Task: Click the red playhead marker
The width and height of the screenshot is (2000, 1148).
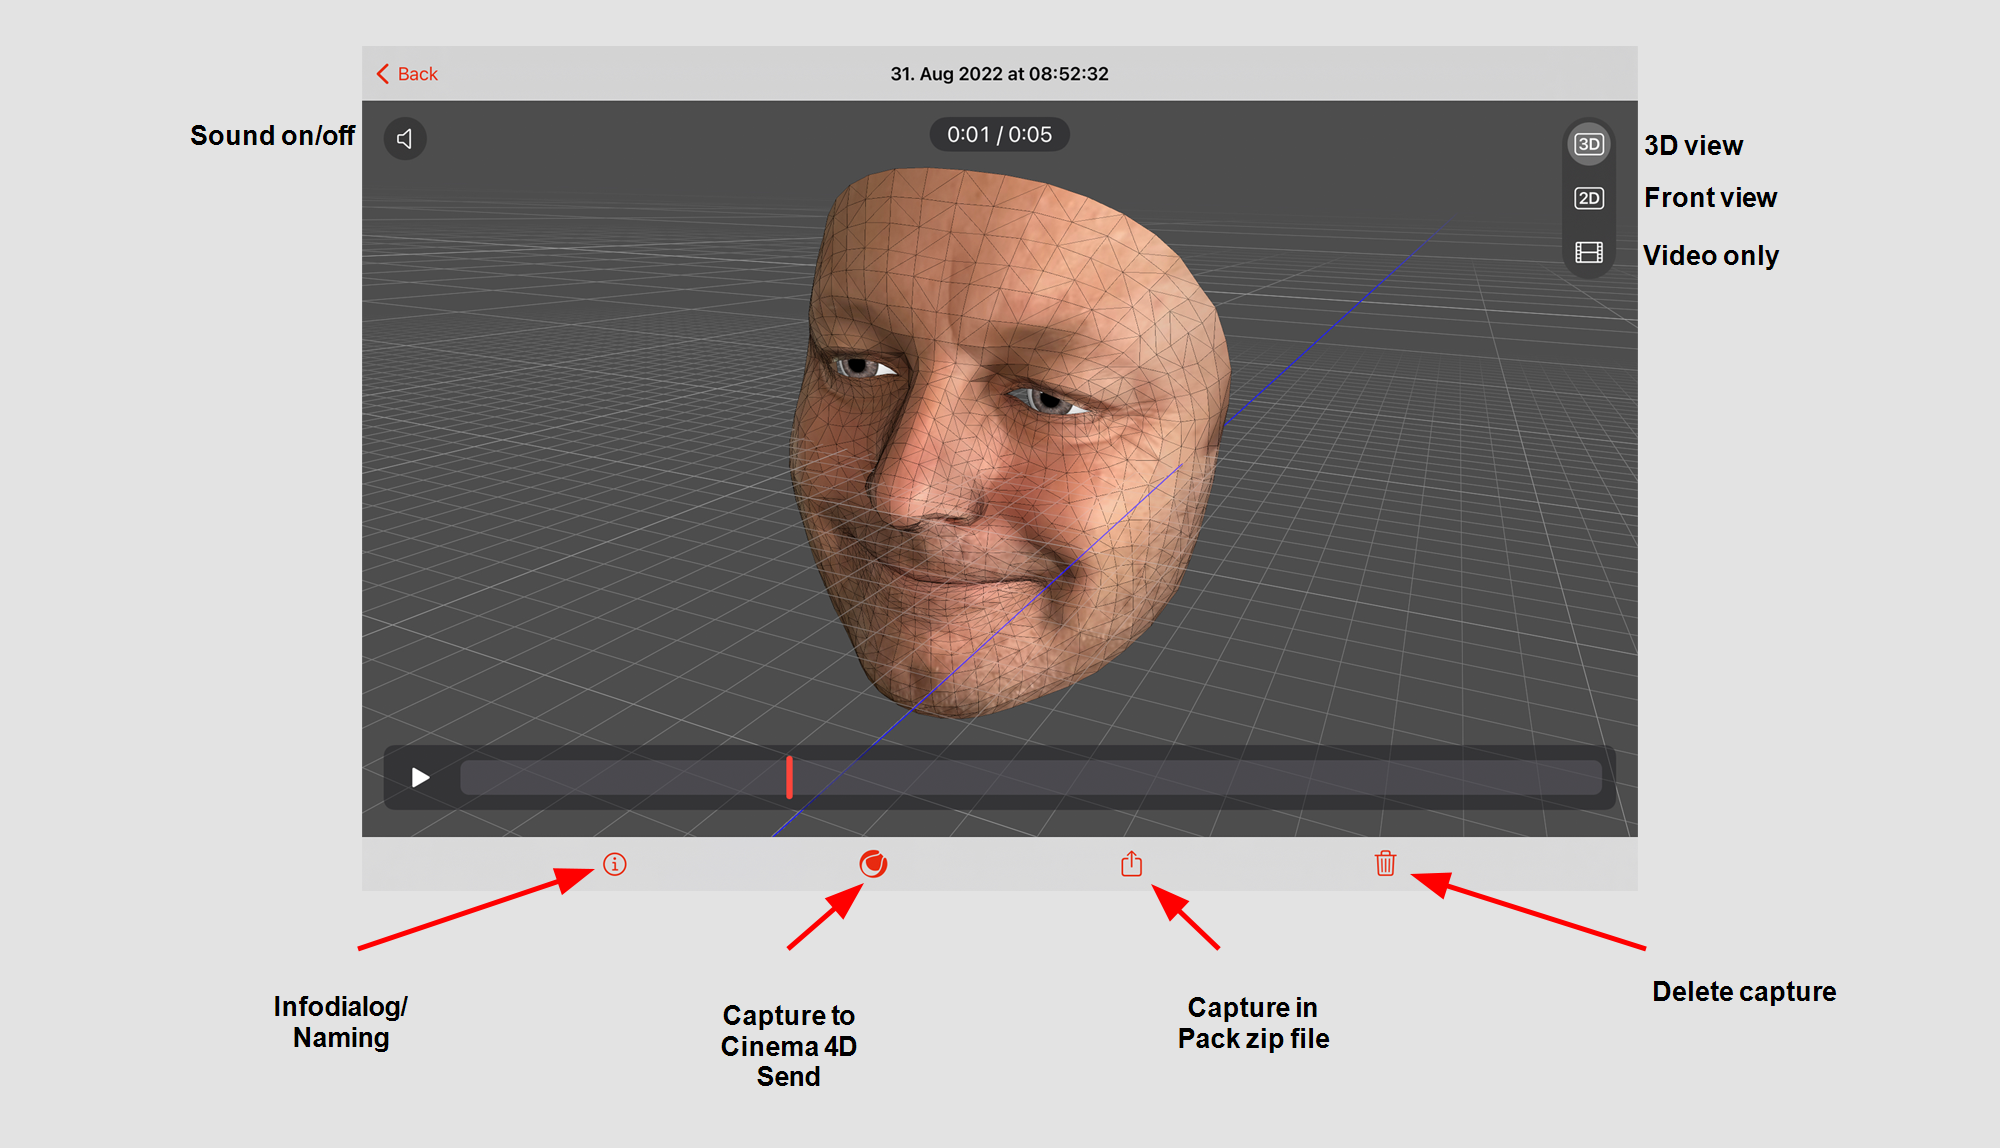Action: click(x=789, y=777)
